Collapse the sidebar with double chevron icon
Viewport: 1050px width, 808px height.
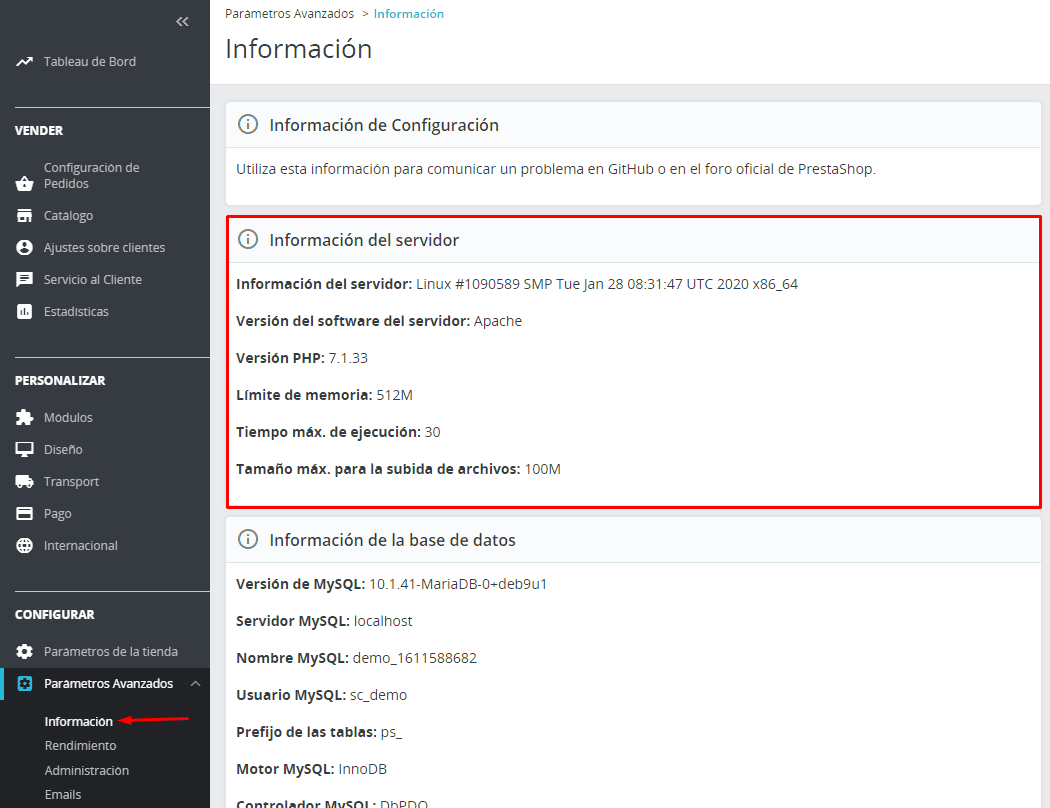[182, 21]
